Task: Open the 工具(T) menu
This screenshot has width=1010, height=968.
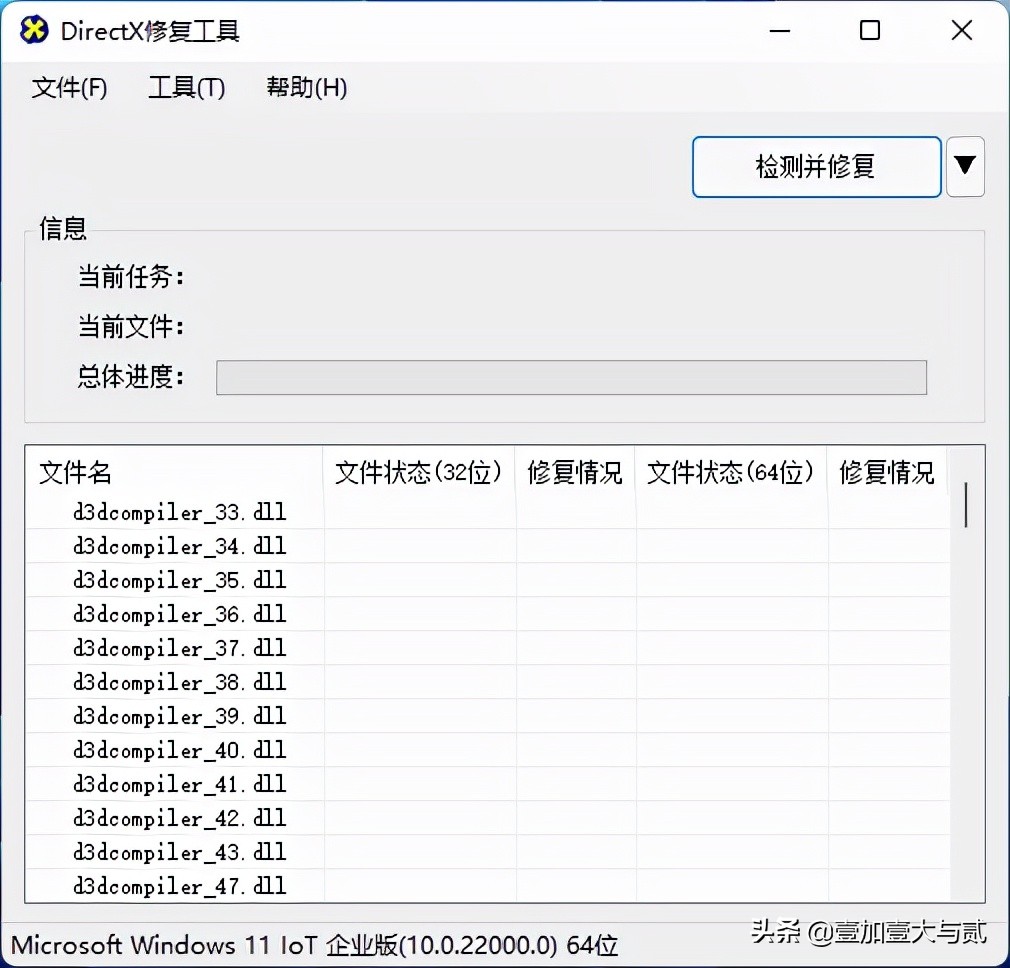Action: coord(186,88)
